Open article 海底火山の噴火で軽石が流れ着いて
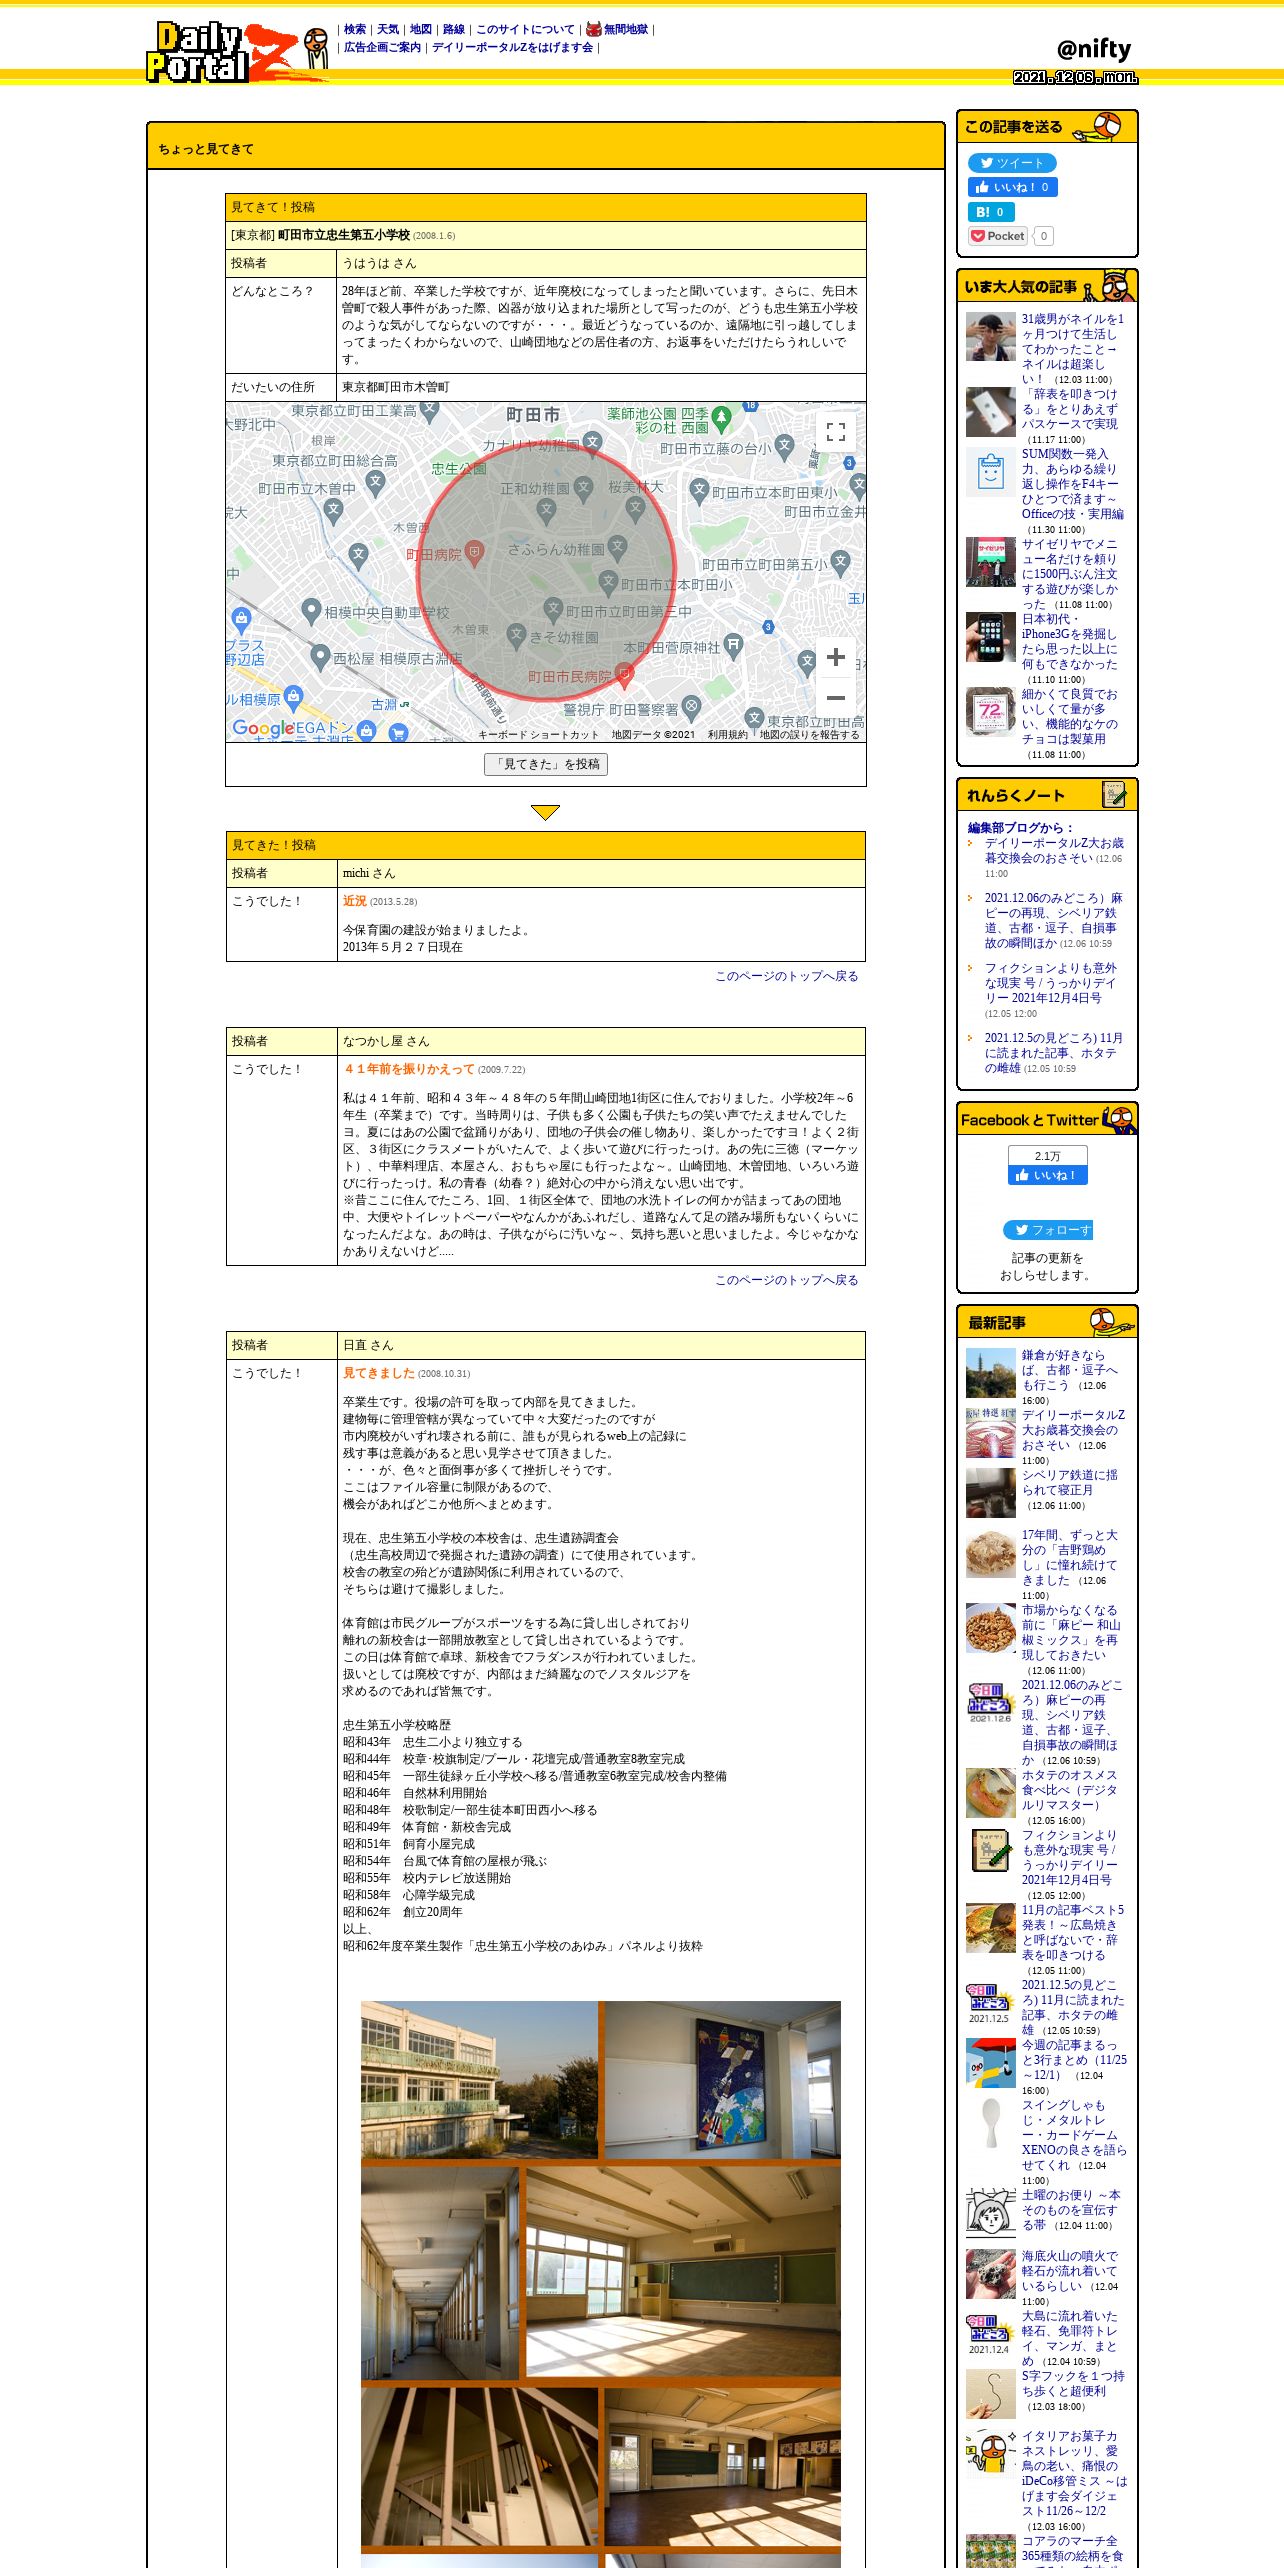The width and height of the screenshot is (1284, 2568). 1070,2271
